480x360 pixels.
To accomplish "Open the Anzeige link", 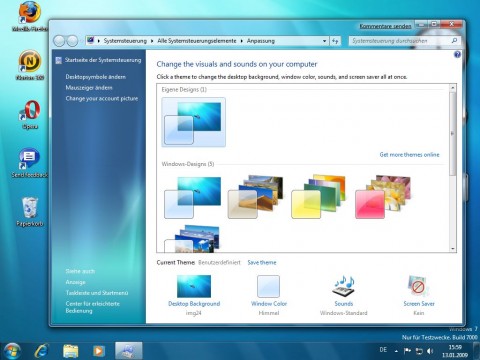I will coord(76,282).
